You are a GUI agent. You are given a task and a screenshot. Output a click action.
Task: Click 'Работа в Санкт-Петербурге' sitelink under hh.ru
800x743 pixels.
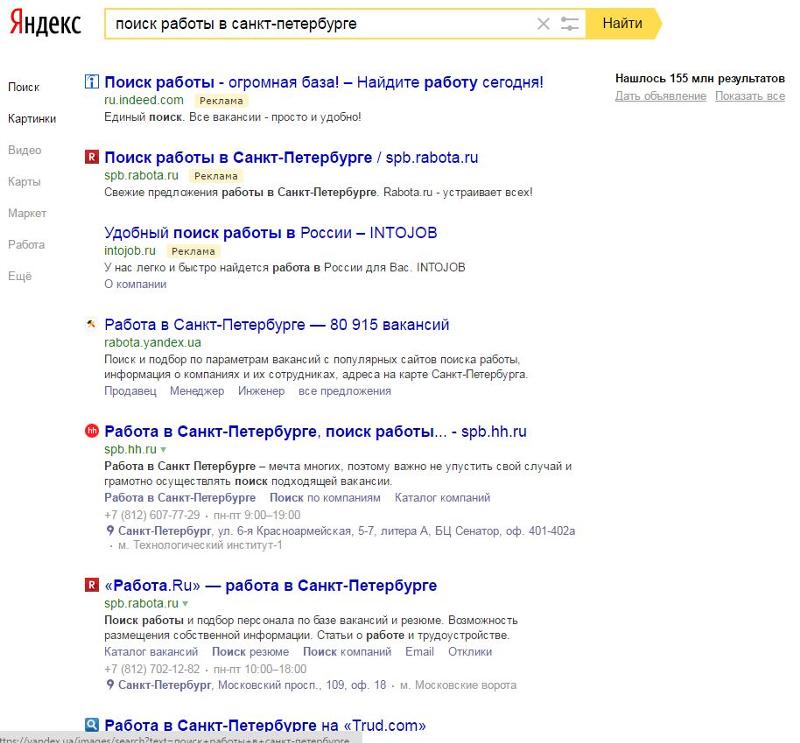(180, 498)
